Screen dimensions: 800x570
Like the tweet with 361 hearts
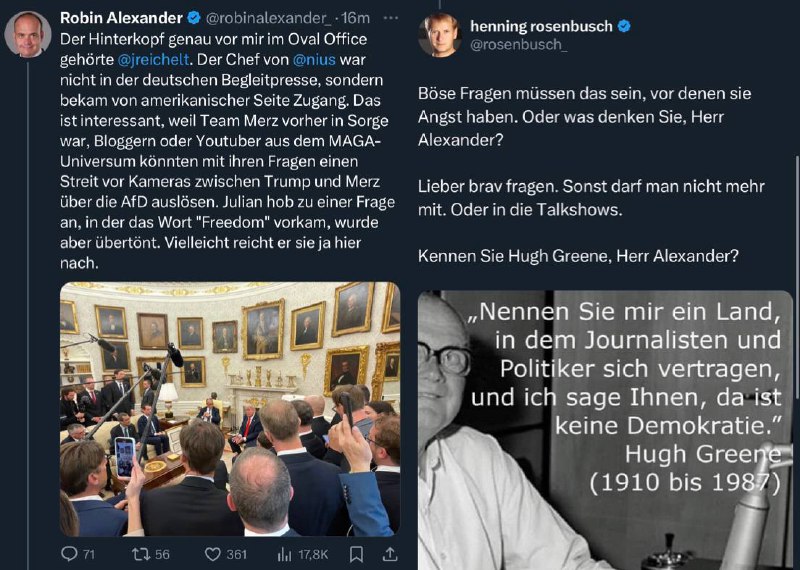click(x=212, y=554)
